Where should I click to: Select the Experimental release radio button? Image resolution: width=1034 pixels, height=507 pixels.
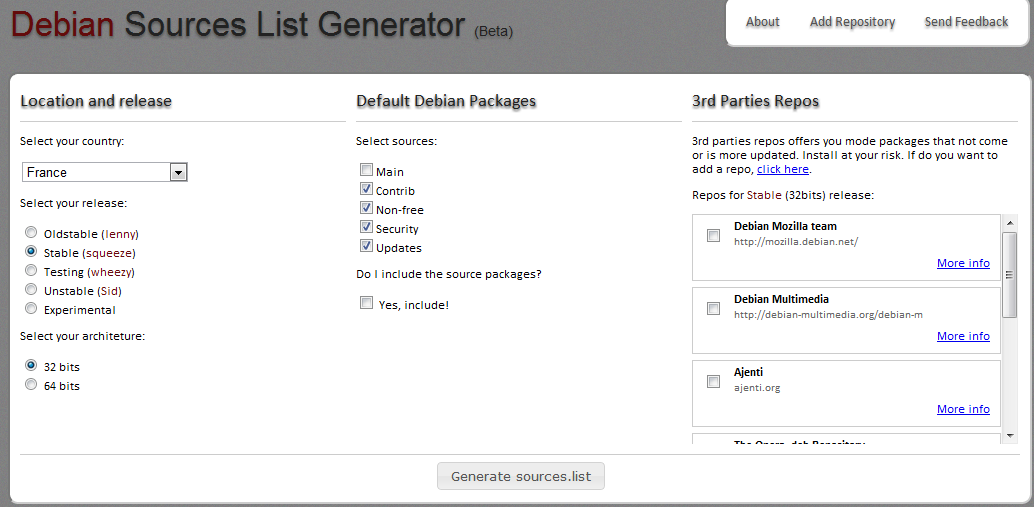31,309
